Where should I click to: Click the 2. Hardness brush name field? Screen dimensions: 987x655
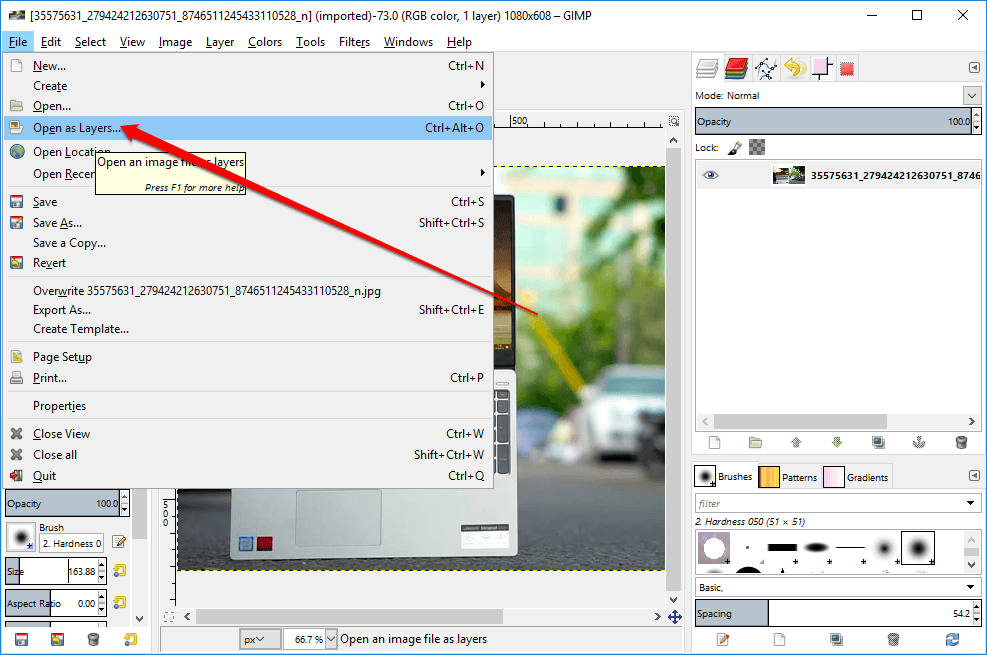click(72, 544)
